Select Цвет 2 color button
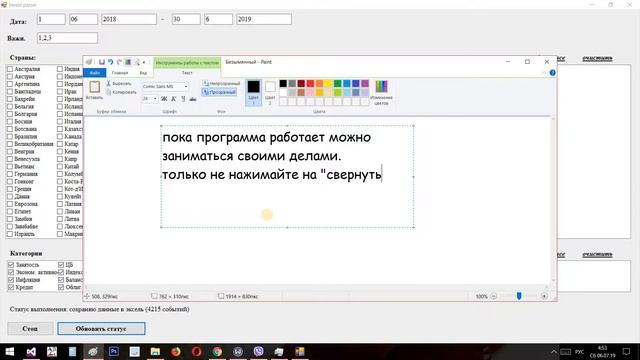Screen dimensions: 640x360 coord(270,92)
